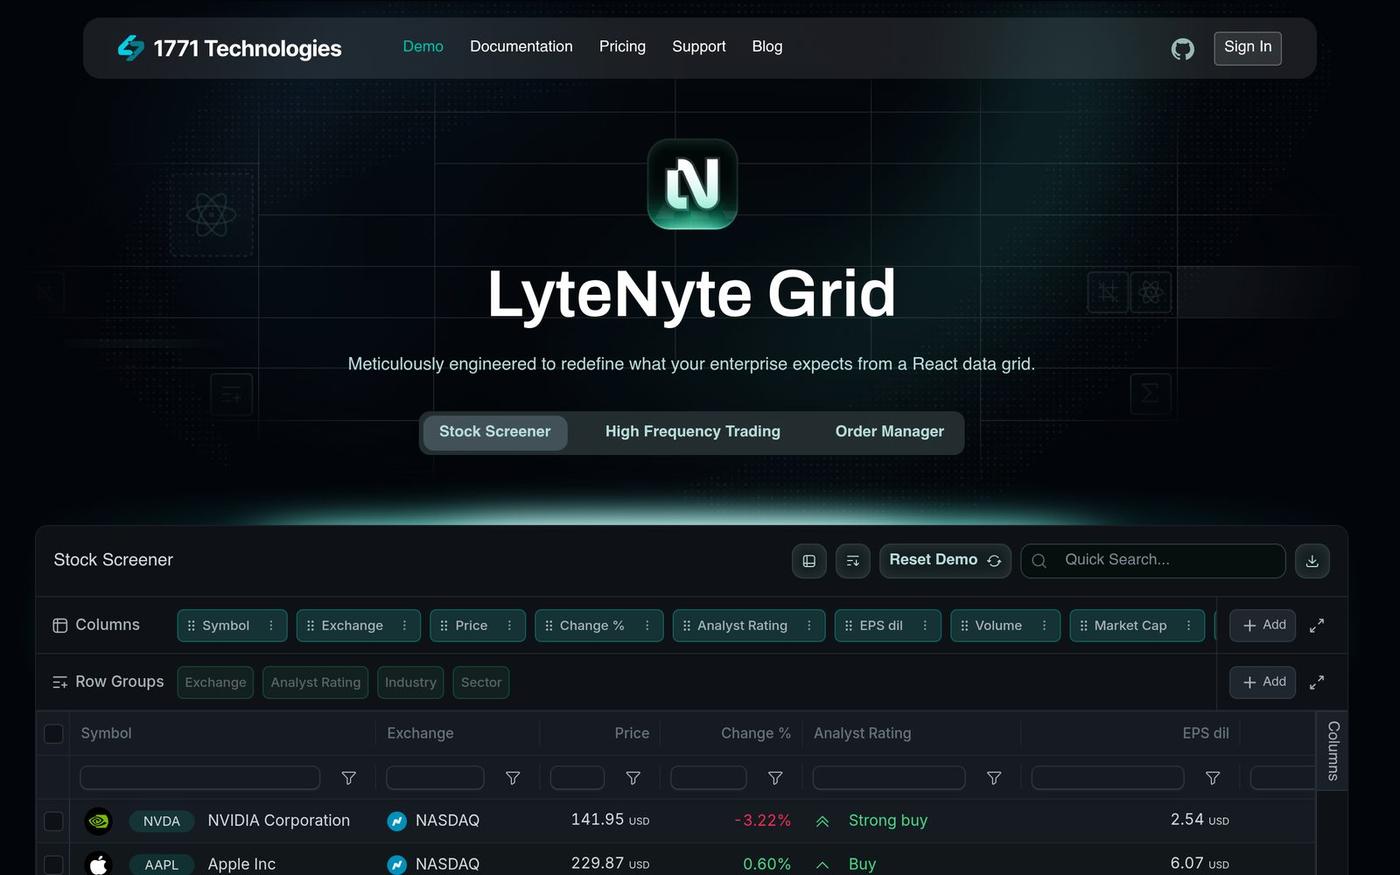Toggle the panel layout icon button
1400x875 pixels.
tap(809, 561)
